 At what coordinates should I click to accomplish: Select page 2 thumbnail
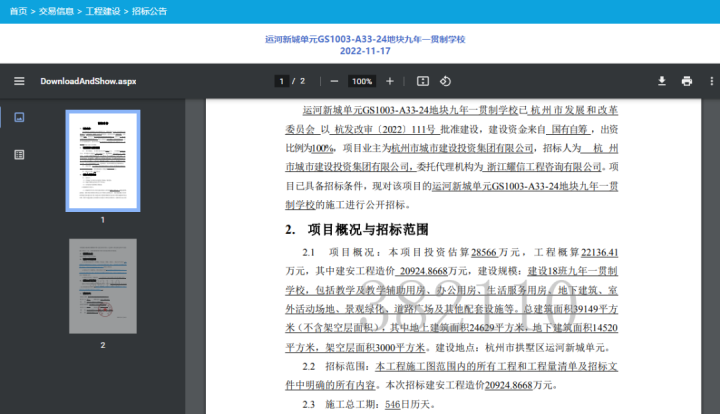[103, 286]
